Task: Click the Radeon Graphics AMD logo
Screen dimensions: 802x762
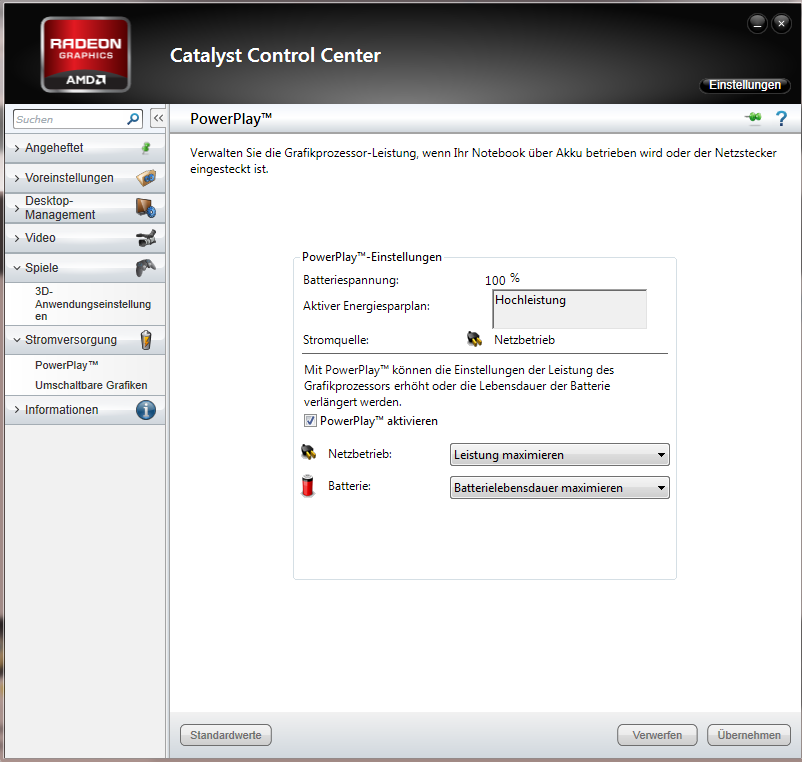Action: tap(85, 55)
